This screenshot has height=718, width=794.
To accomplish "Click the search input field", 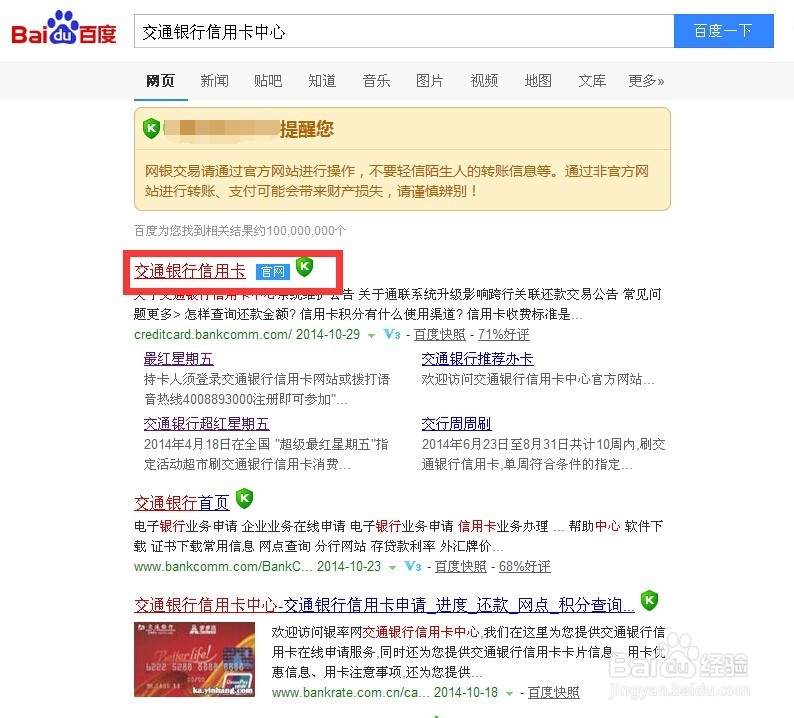I will coord(404,31).
